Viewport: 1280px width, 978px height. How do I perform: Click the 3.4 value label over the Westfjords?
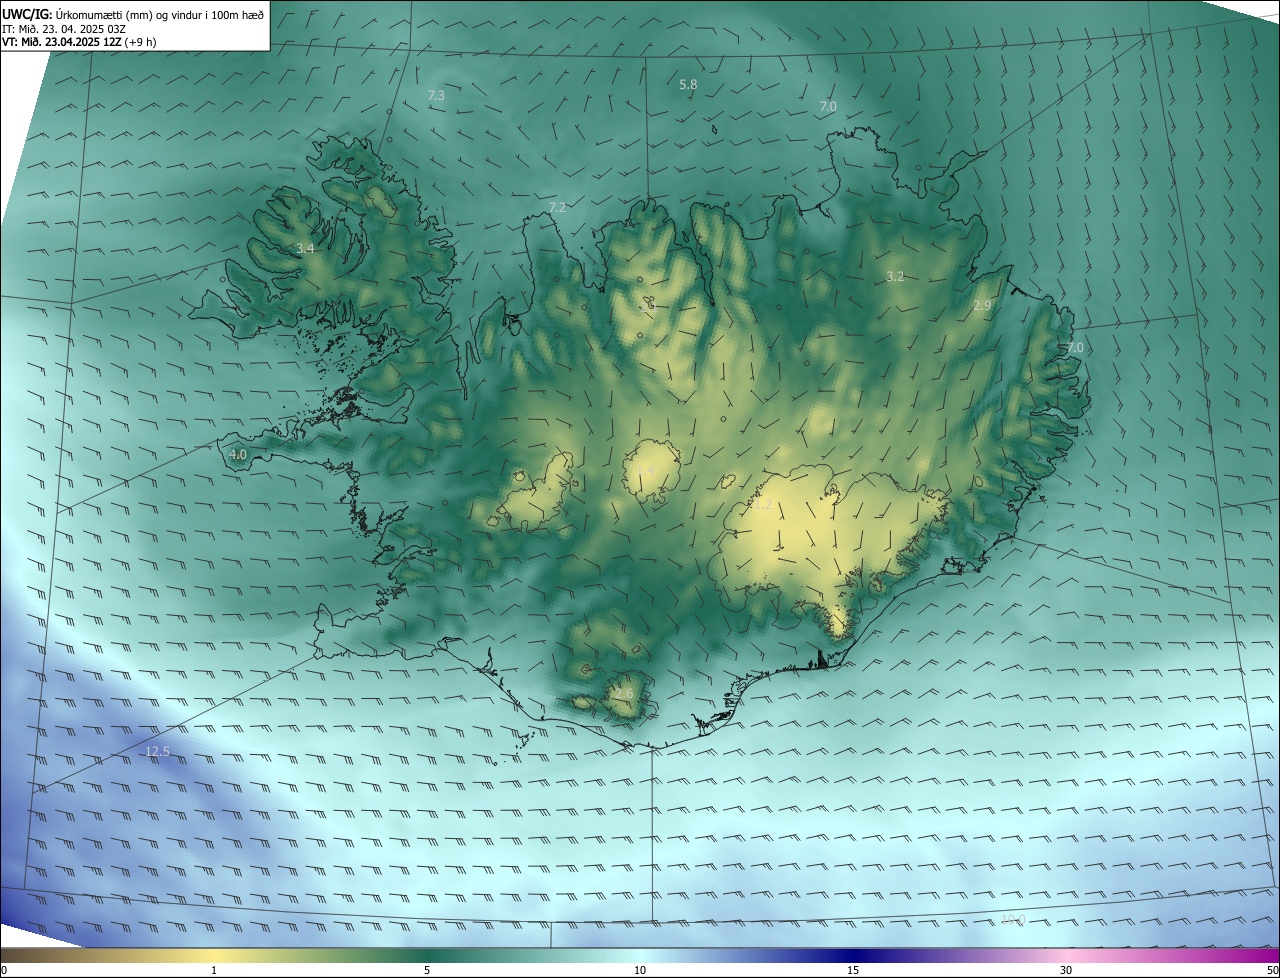[305, 248]
